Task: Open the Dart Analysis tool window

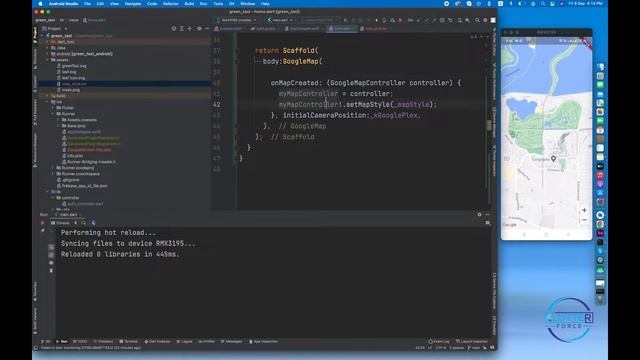Action: [157, 342]
